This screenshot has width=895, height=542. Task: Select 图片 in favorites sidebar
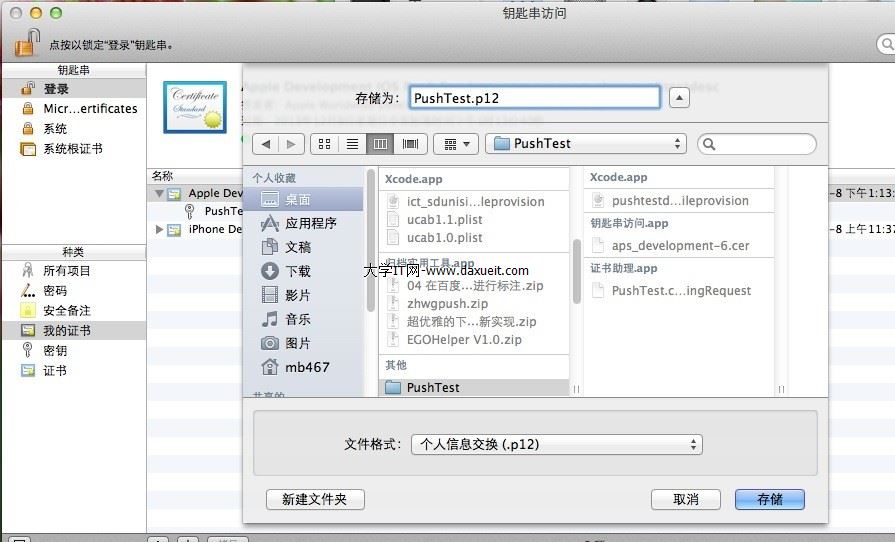[x=303, y=343]
